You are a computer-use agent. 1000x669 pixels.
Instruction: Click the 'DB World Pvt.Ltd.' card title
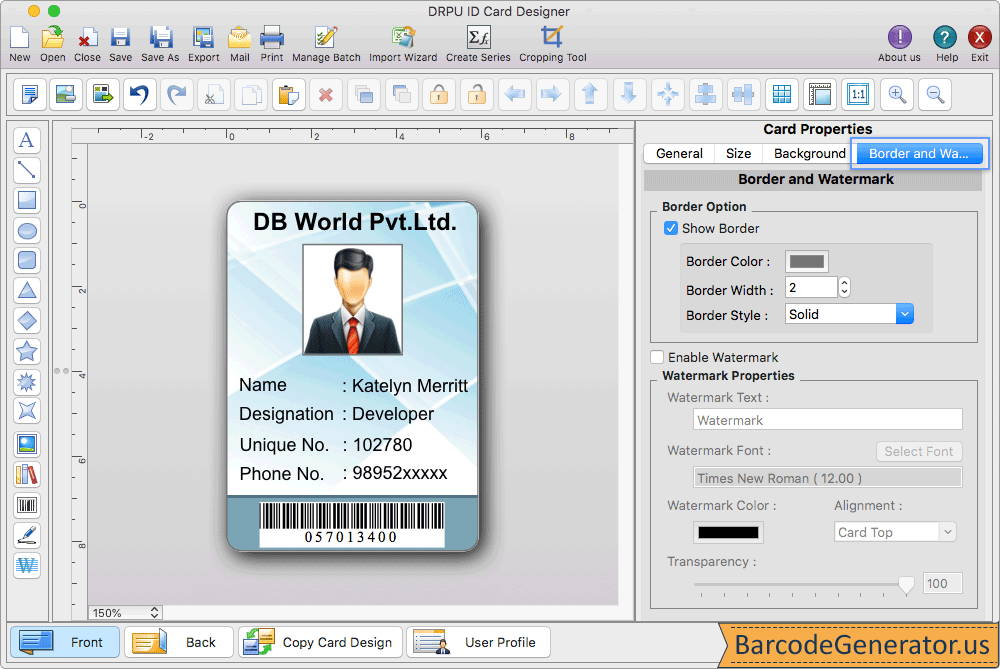coord(355,222)
